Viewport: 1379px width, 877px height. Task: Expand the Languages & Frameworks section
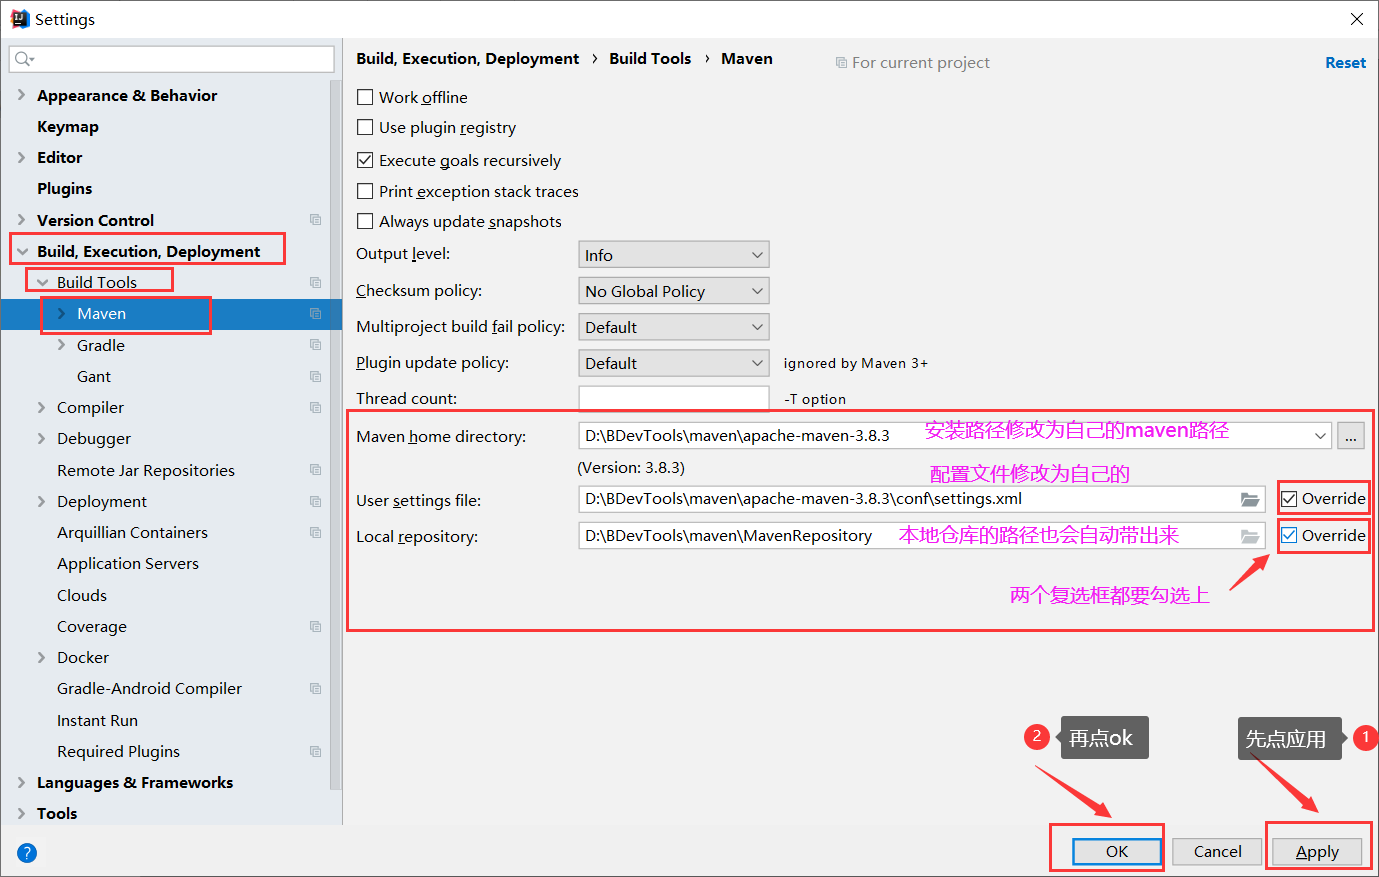tap(21, 782)
